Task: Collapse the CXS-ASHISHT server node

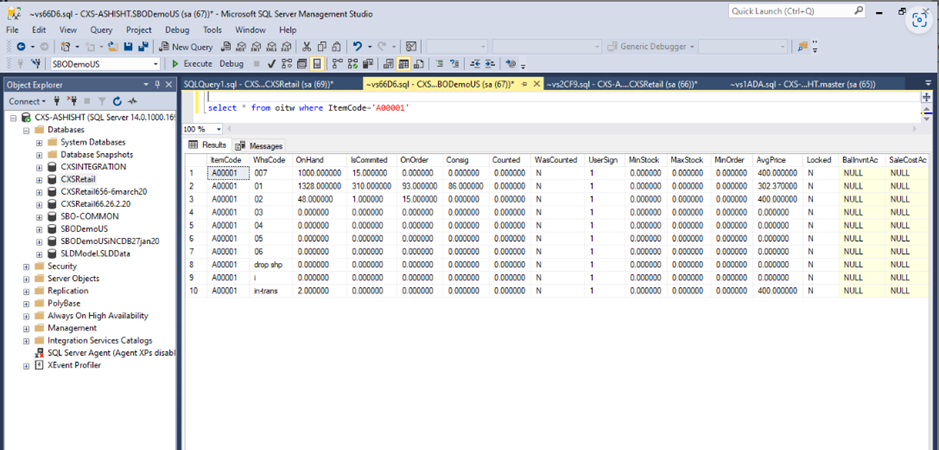Action: point(13,117)
